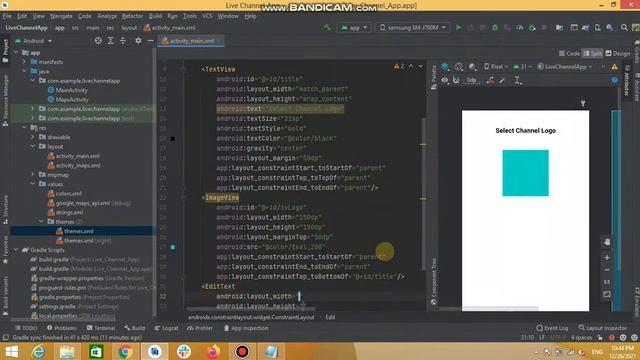Click collapse all icon in project panel
Image resolution: width=640 pixels, height=360 pixels.
point(123,41)
